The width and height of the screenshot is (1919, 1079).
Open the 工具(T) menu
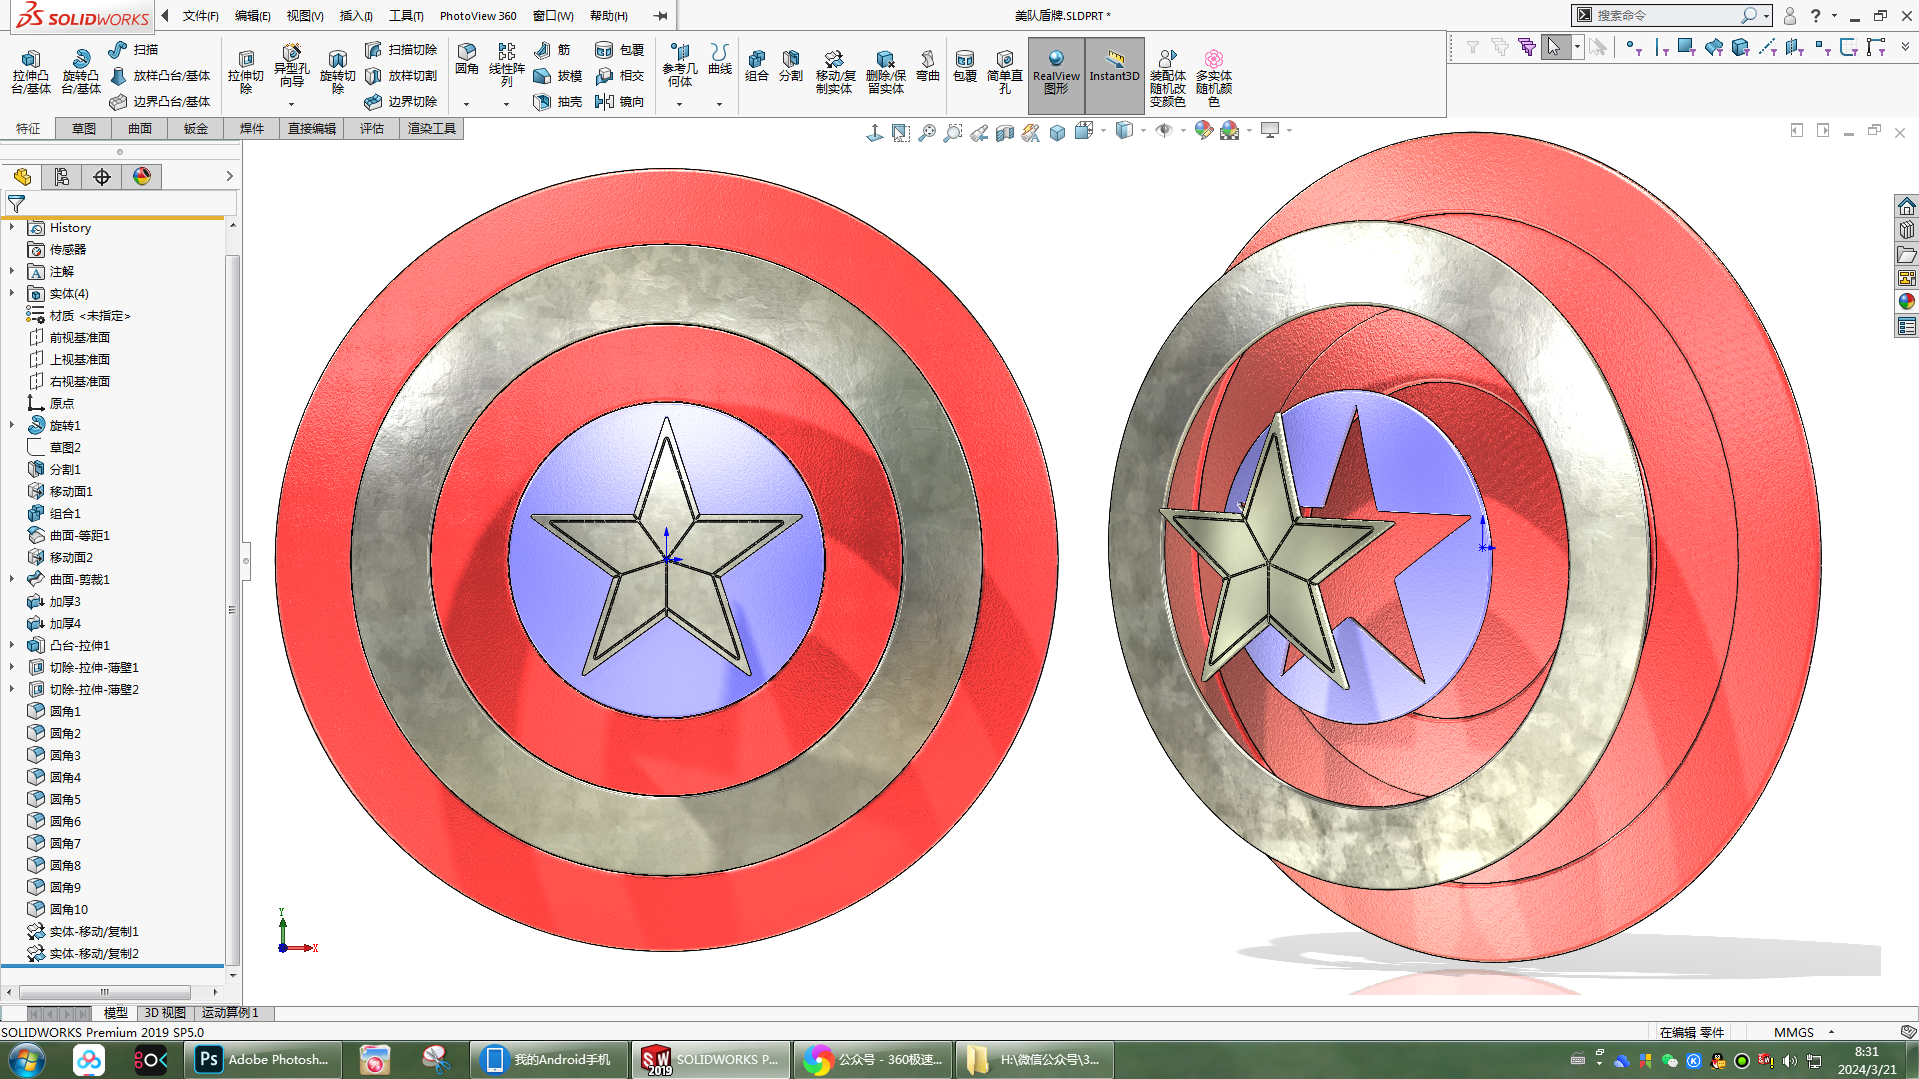(x=406, y=16)
